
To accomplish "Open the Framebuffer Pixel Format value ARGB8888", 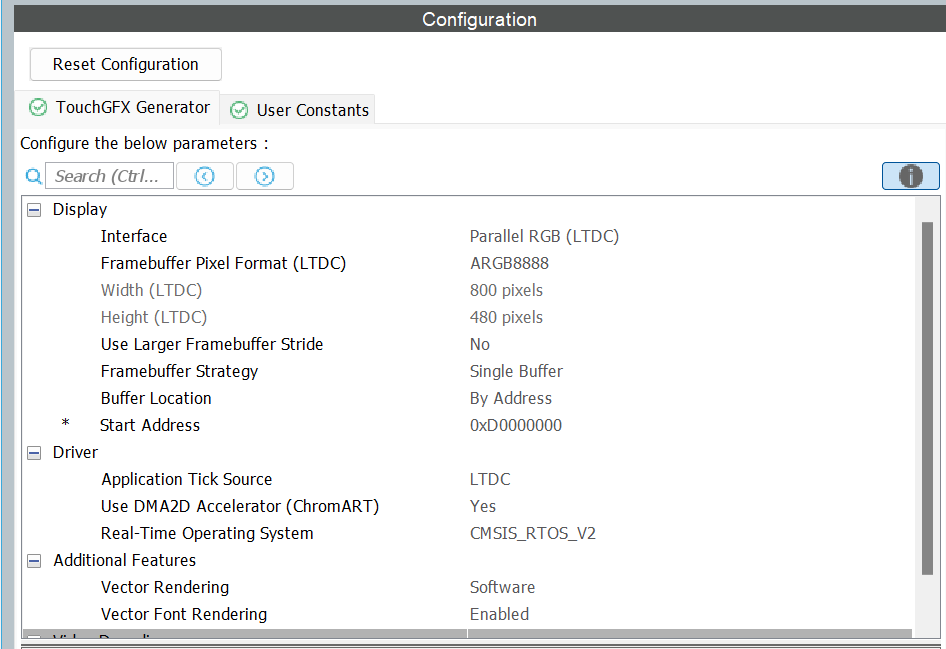I will (x=509, y=264).
